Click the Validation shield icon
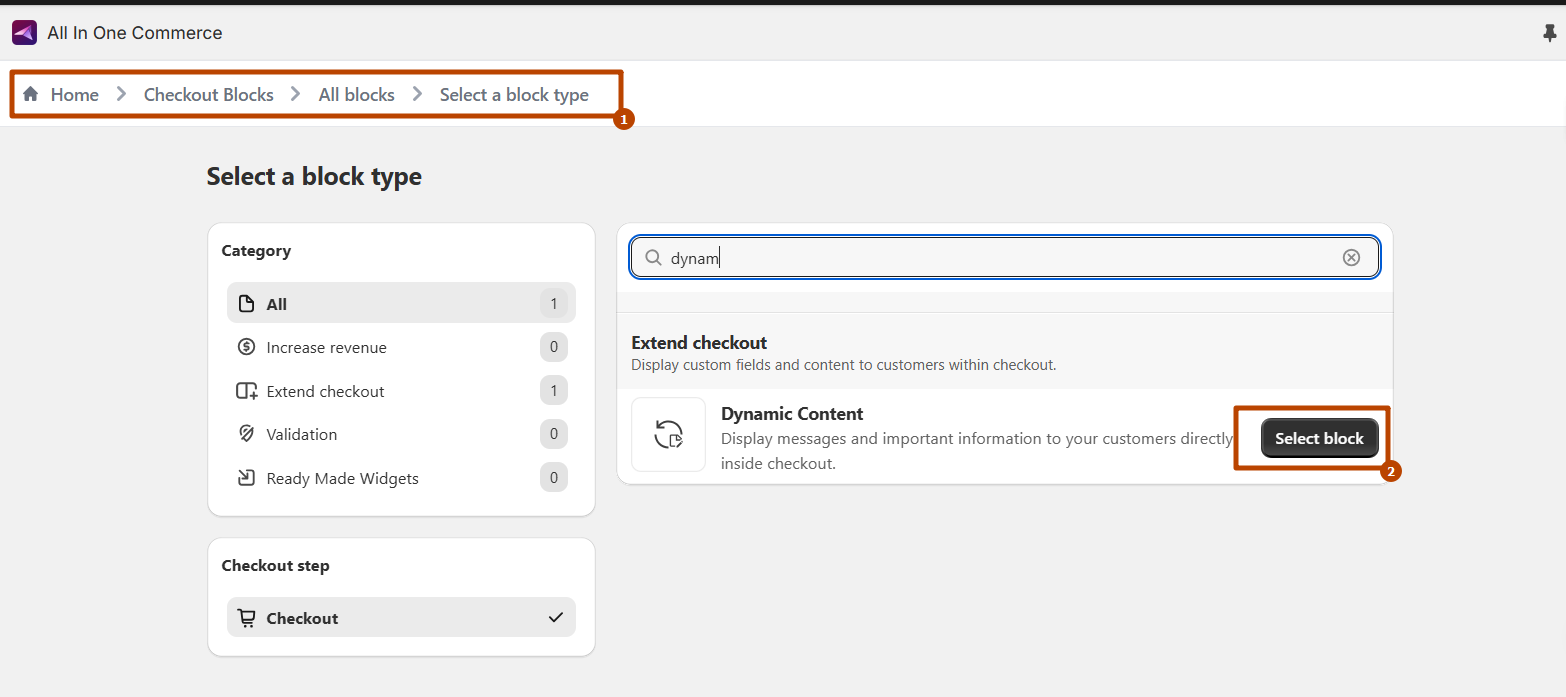 click(x=246, y=434)
